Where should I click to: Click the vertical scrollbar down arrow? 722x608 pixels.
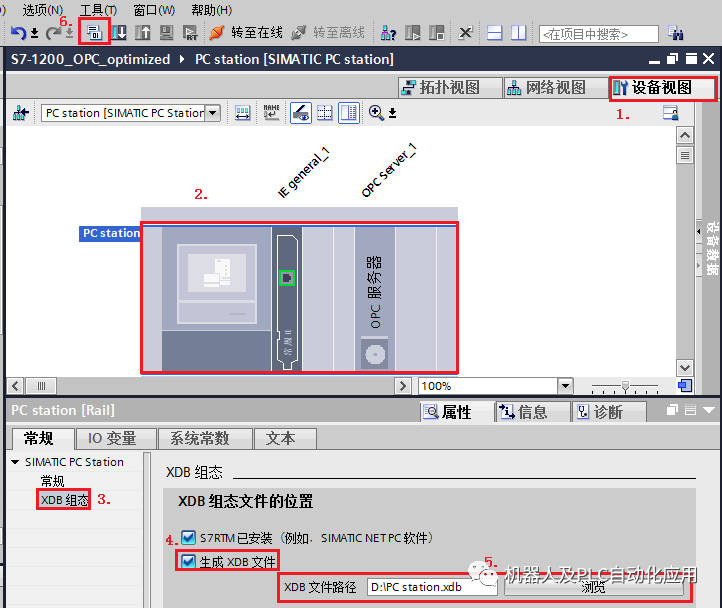click(x=685, y=368)
